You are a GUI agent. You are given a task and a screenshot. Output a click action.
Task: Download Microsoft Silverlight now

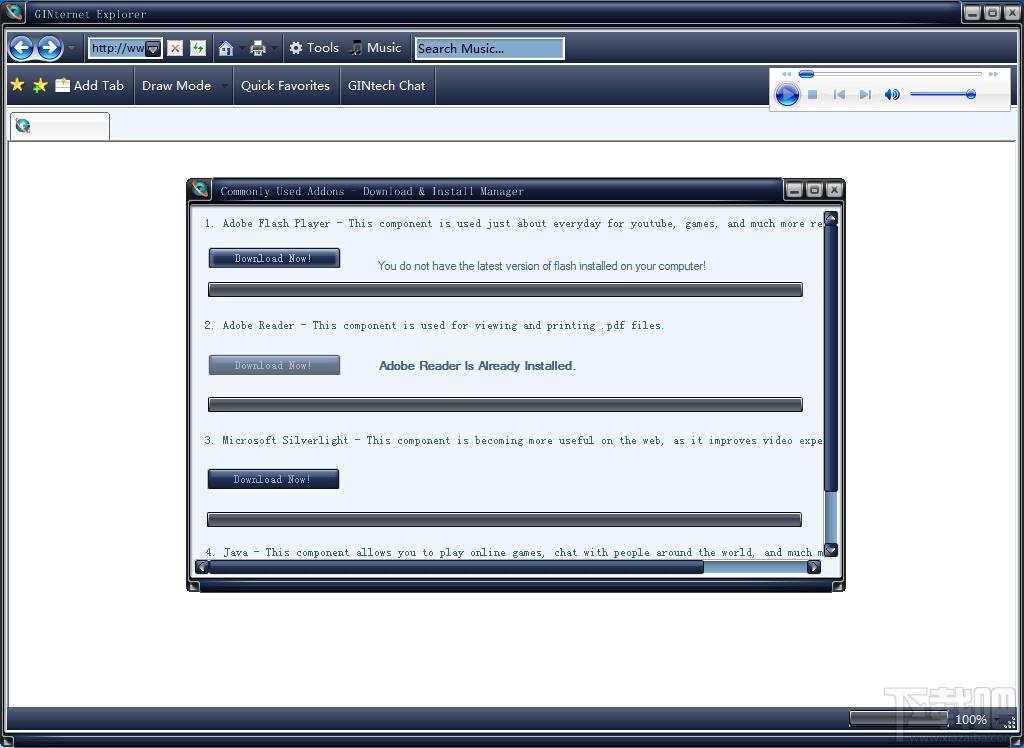pos(274,479)
